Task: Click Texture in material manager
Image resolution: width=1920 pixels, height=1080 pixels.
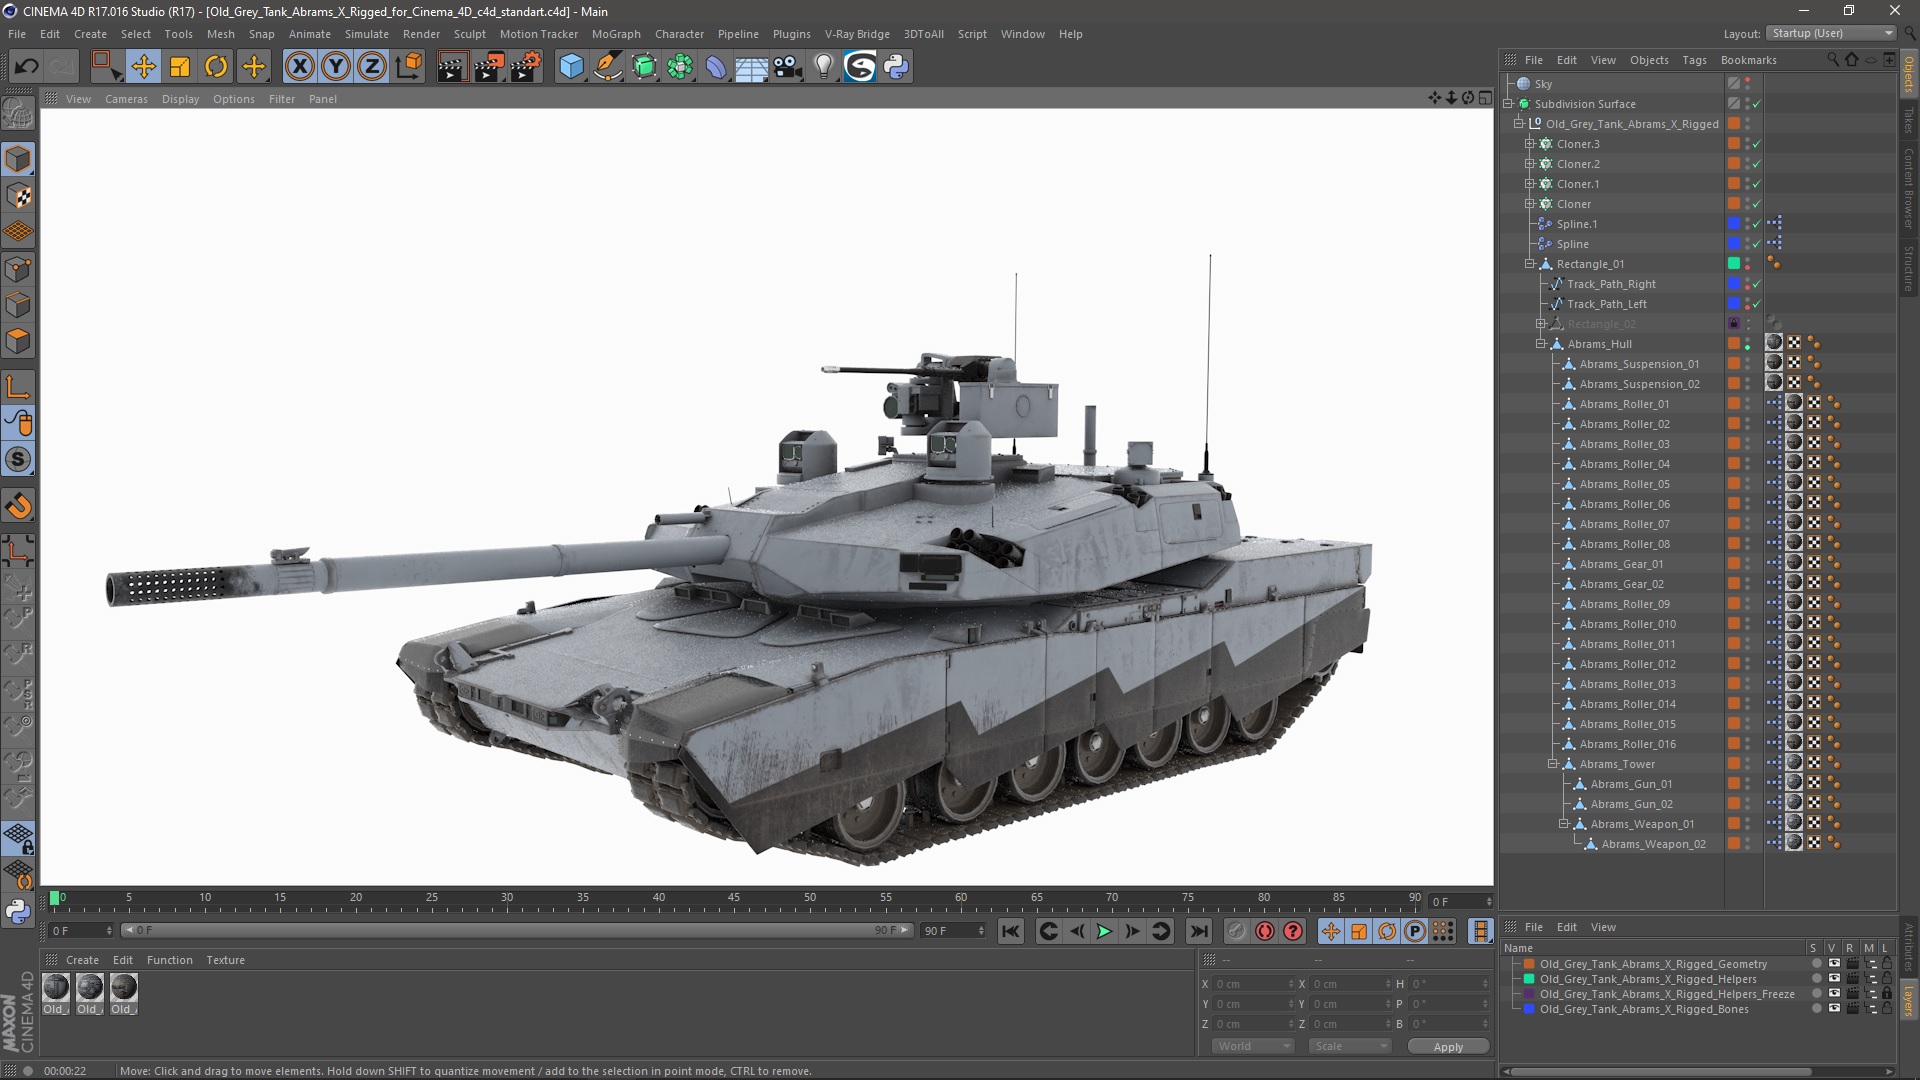Action: [225, 960]
